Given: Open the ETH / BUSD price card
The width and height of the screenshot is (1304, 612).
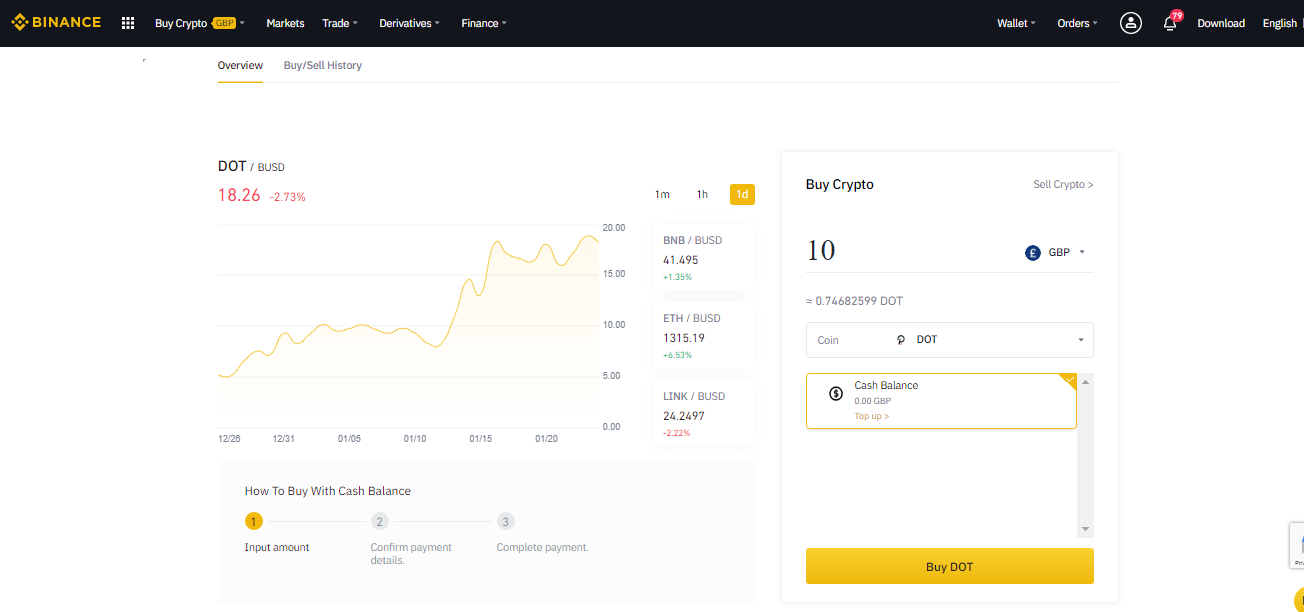Looking at the screenshot, I should coord(703,336).
